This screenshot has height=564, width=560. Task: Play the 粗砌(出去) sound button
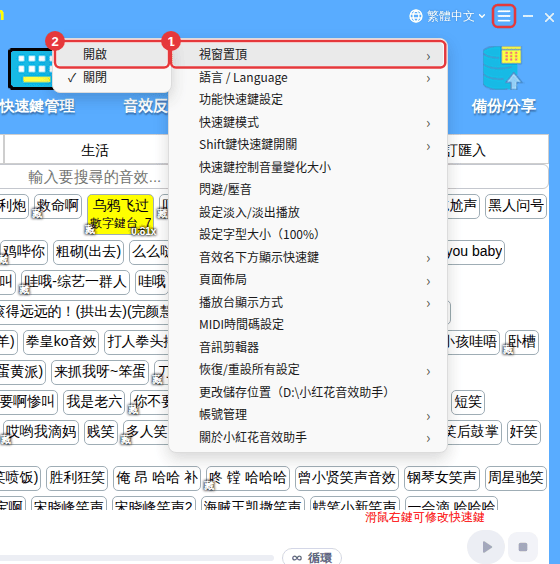(88, 252)
